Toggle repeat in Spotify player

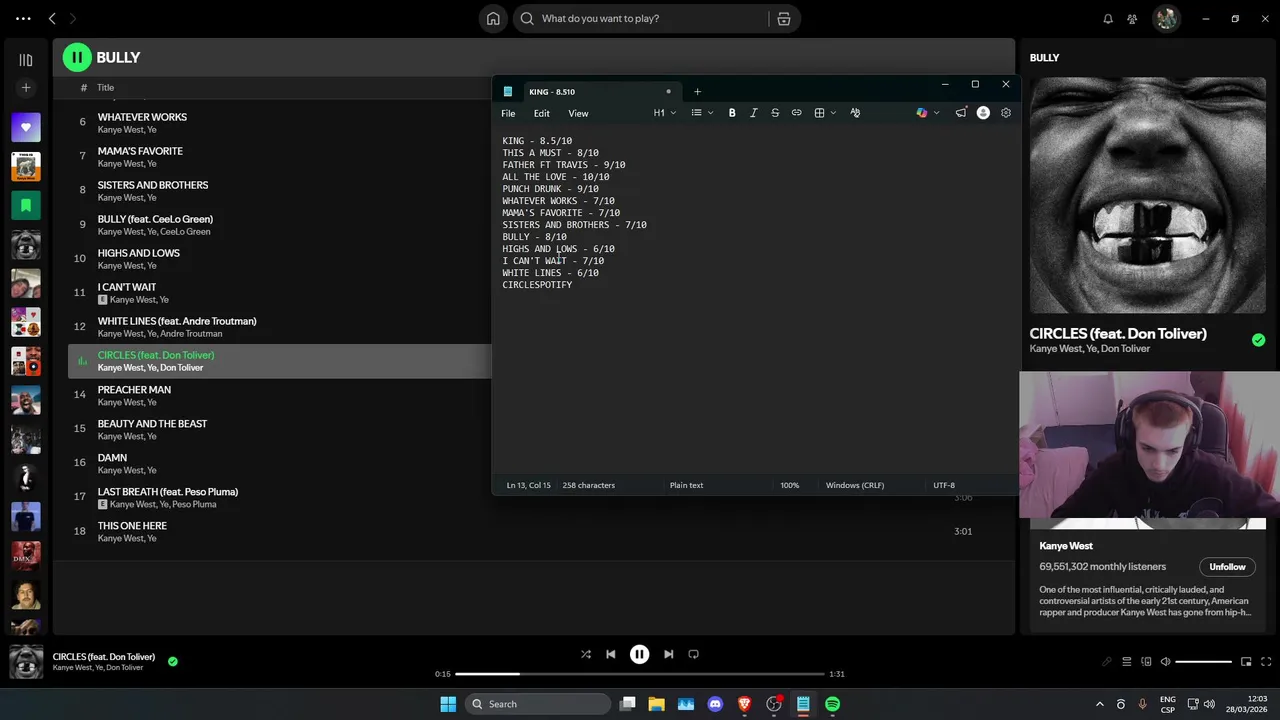(693, 654)
